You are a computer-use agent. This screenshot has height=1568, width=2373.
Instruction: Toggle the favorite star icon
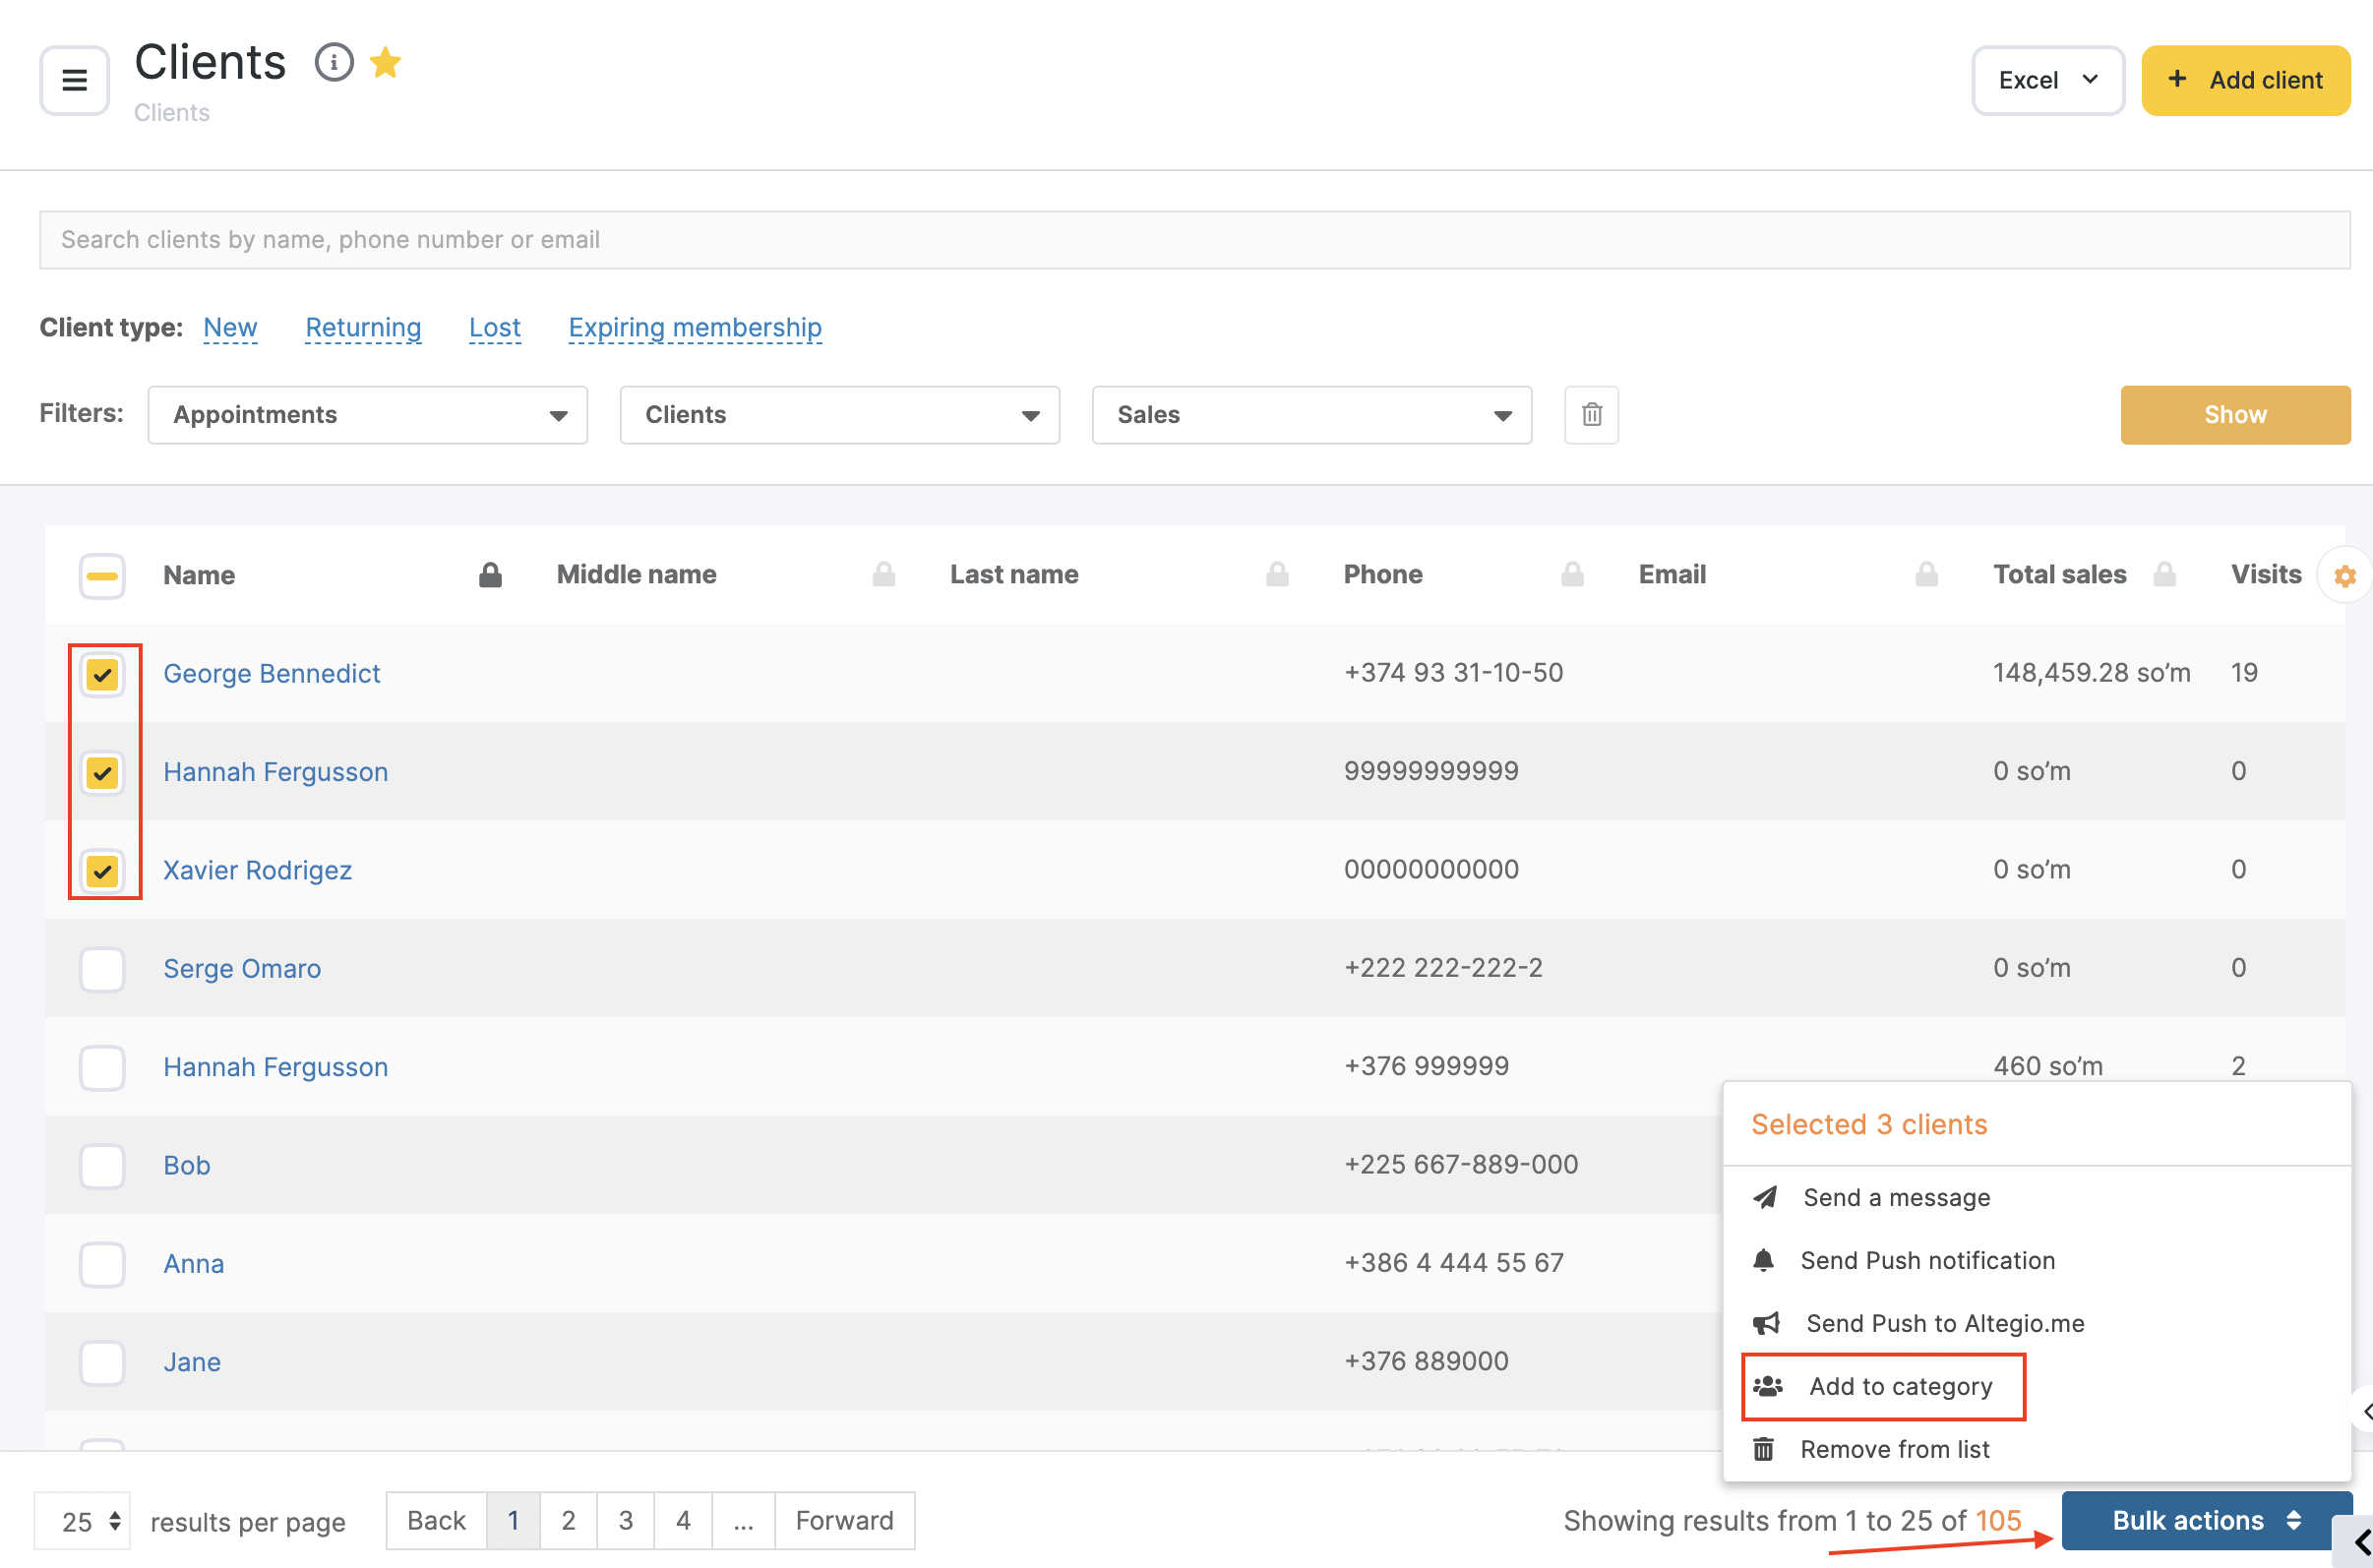tap(385, 63)
